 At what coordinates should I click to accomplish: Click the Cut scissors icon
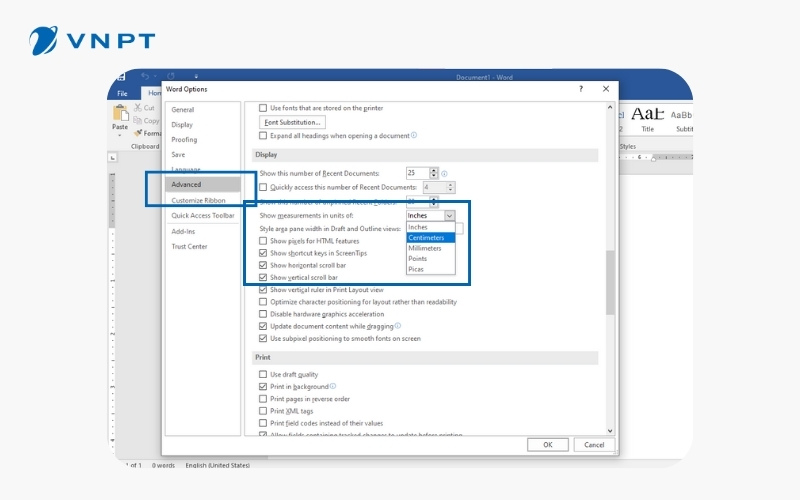point(137,107)
